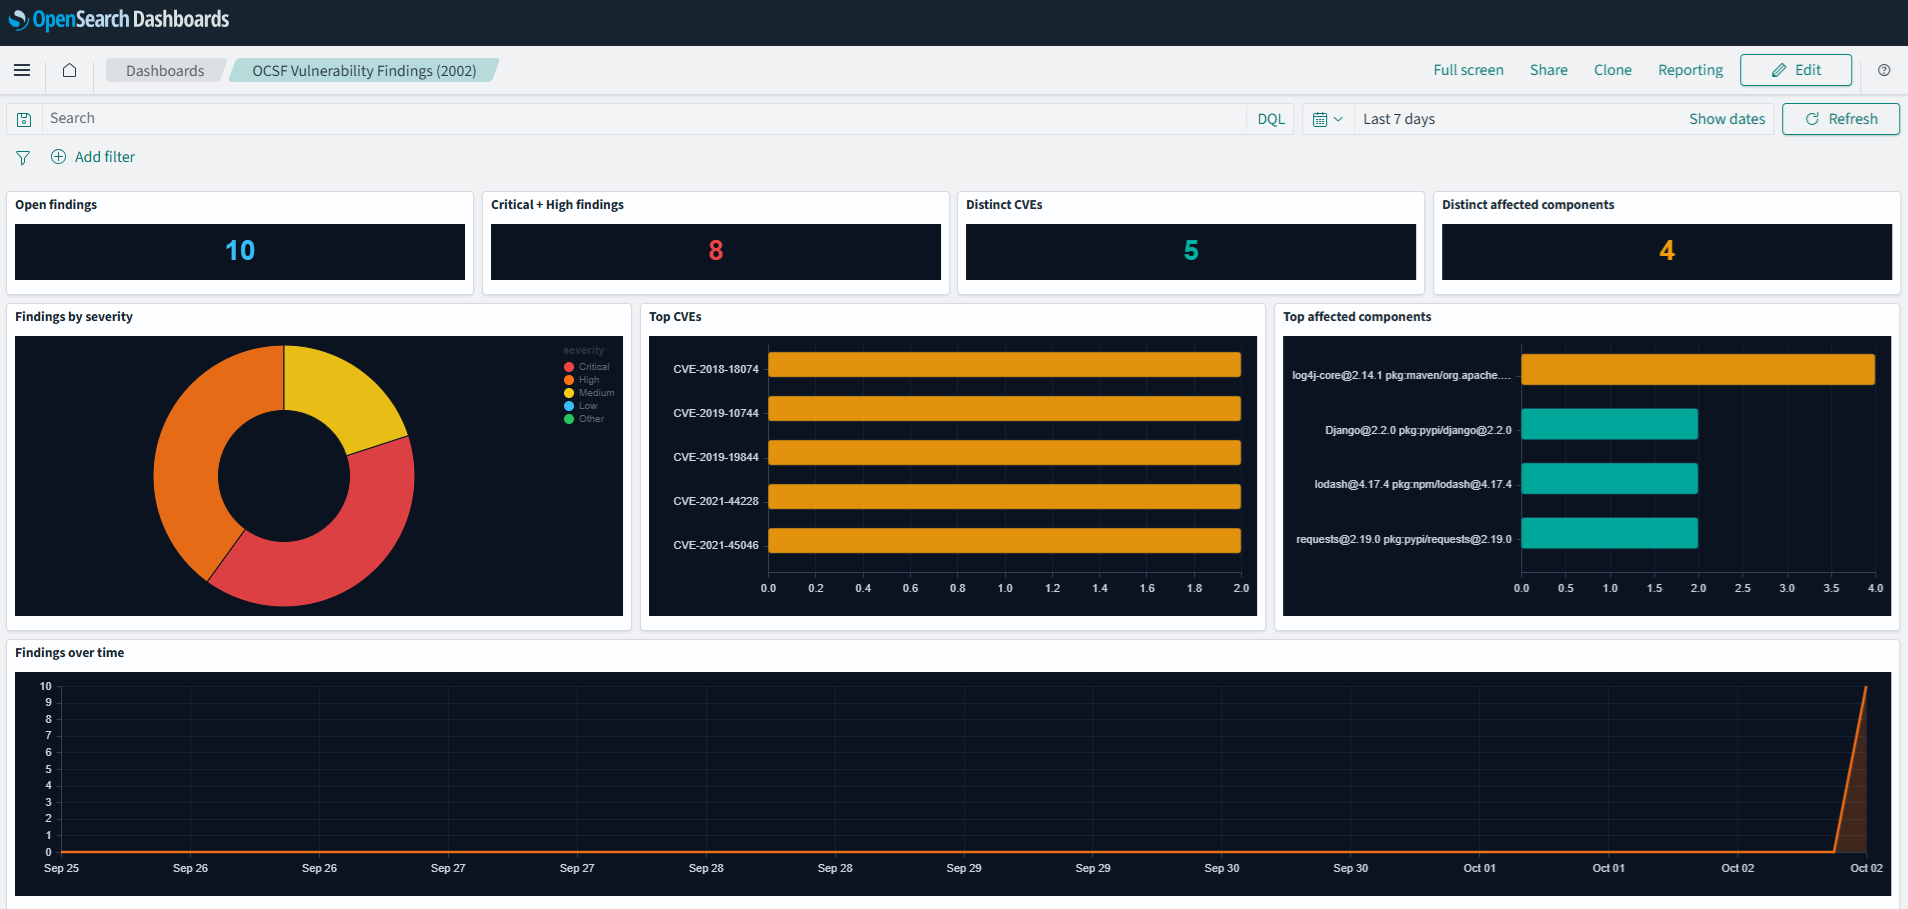This screenshot has width=1908, height=909.
Task: Click the Edit dashboard button
Action: coord(1796,70)
